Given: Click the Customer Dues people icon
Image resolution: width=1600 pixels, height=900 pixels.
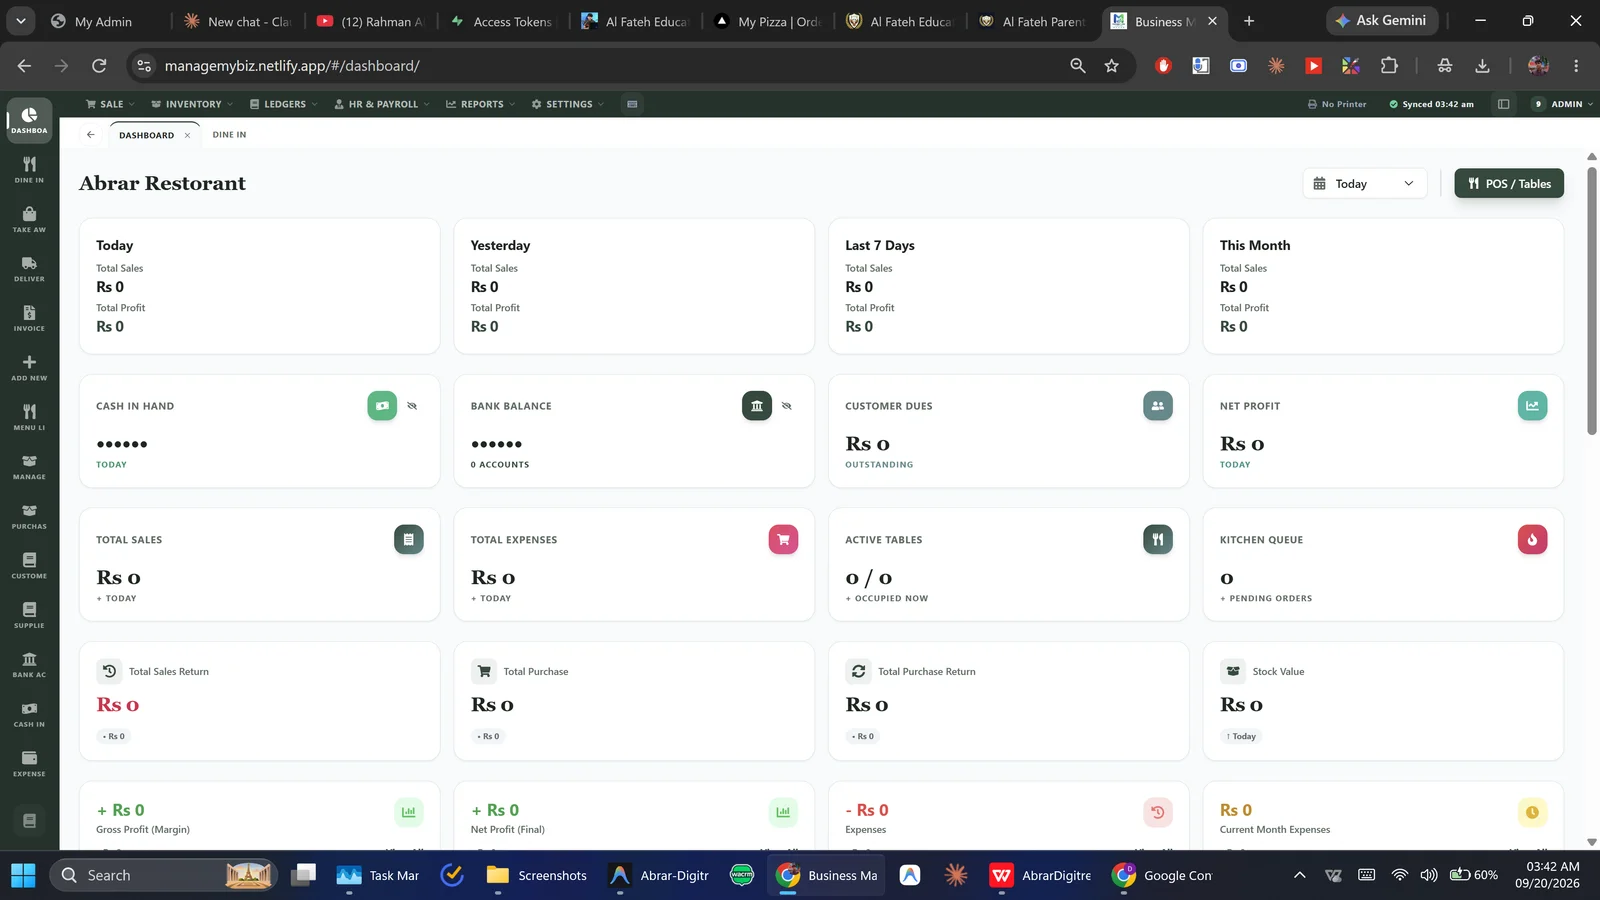Looking at the screenshot, I should tap(1158, 406).
